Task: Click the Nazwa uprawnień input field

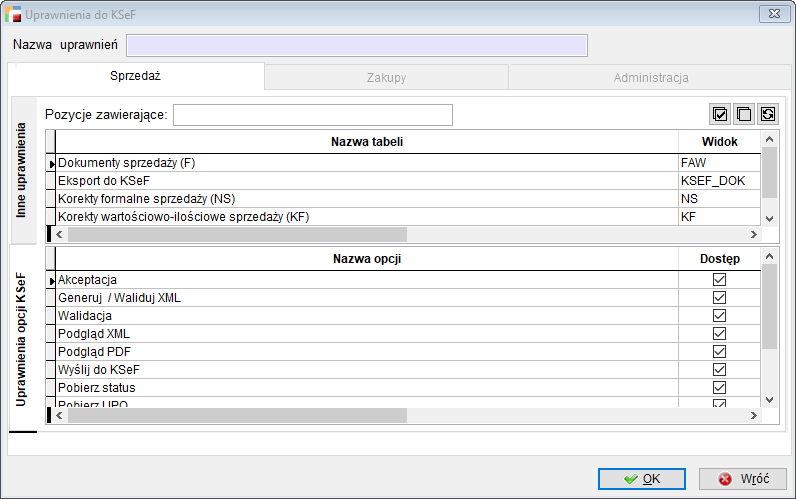Action: coord(356,46)
